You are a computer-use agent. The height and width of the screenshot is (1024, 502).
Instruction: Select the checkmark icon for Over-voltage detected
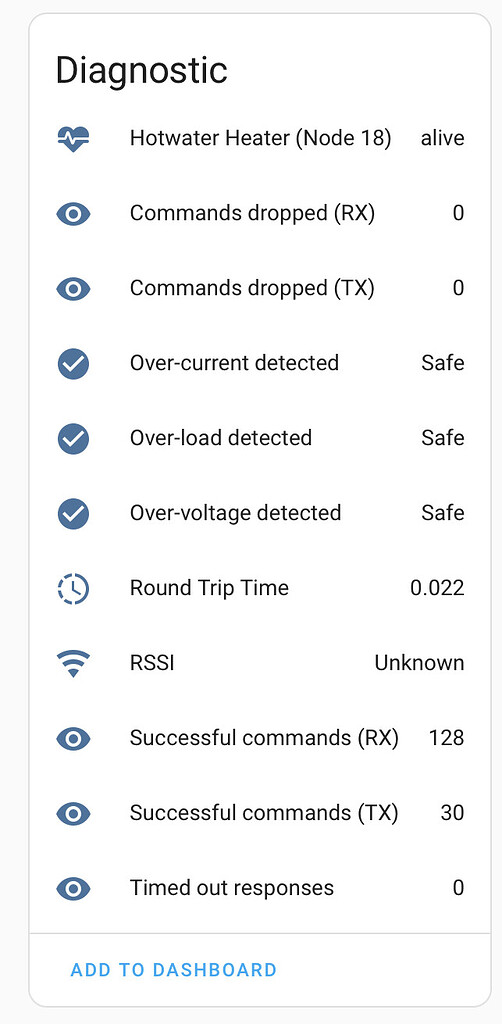click(x=73, y=514)
